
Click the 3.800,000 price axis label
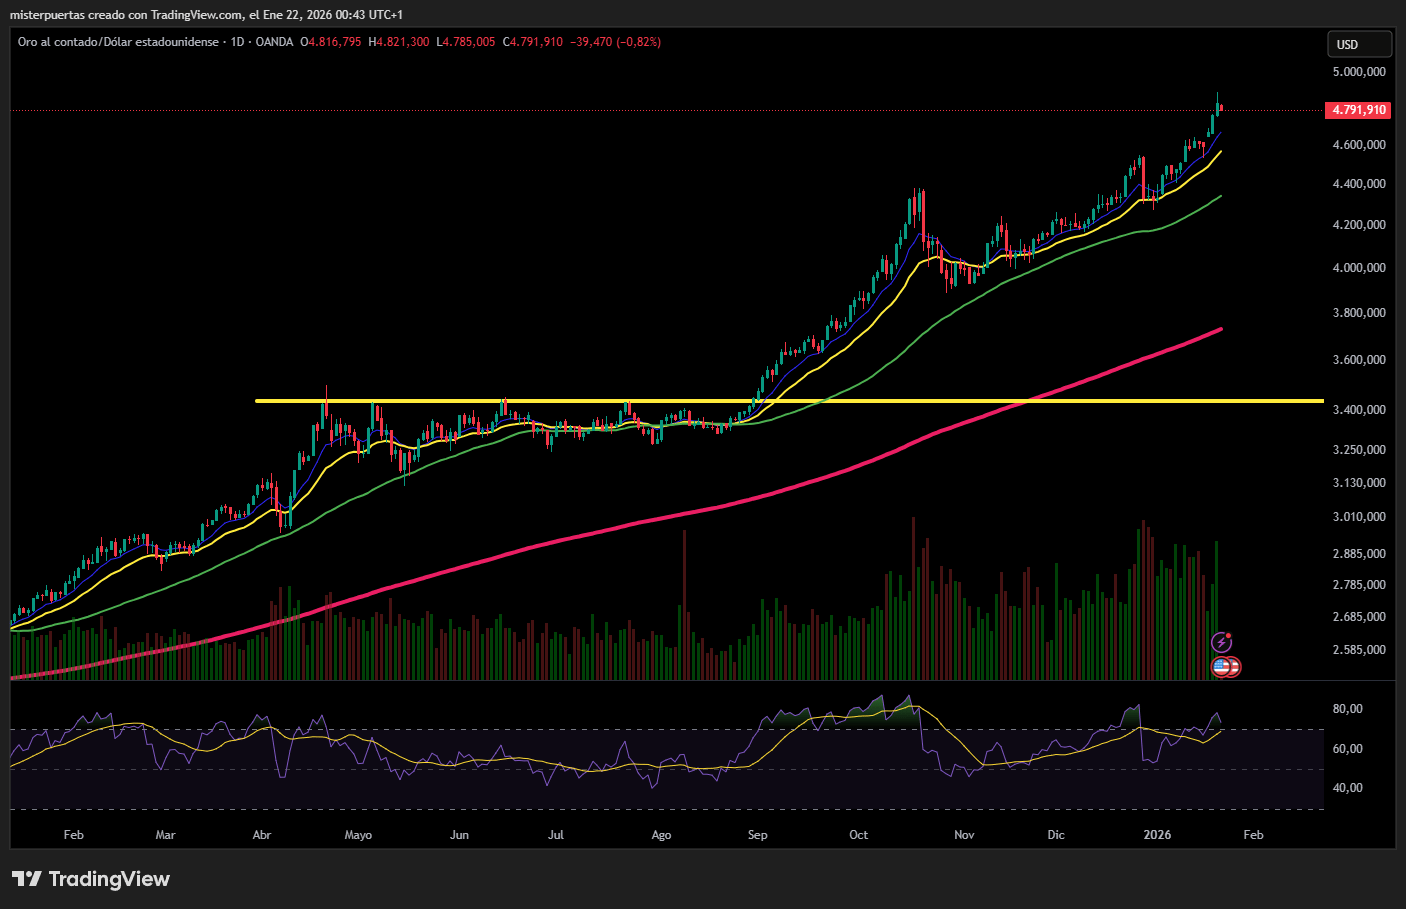[1359, 313]
